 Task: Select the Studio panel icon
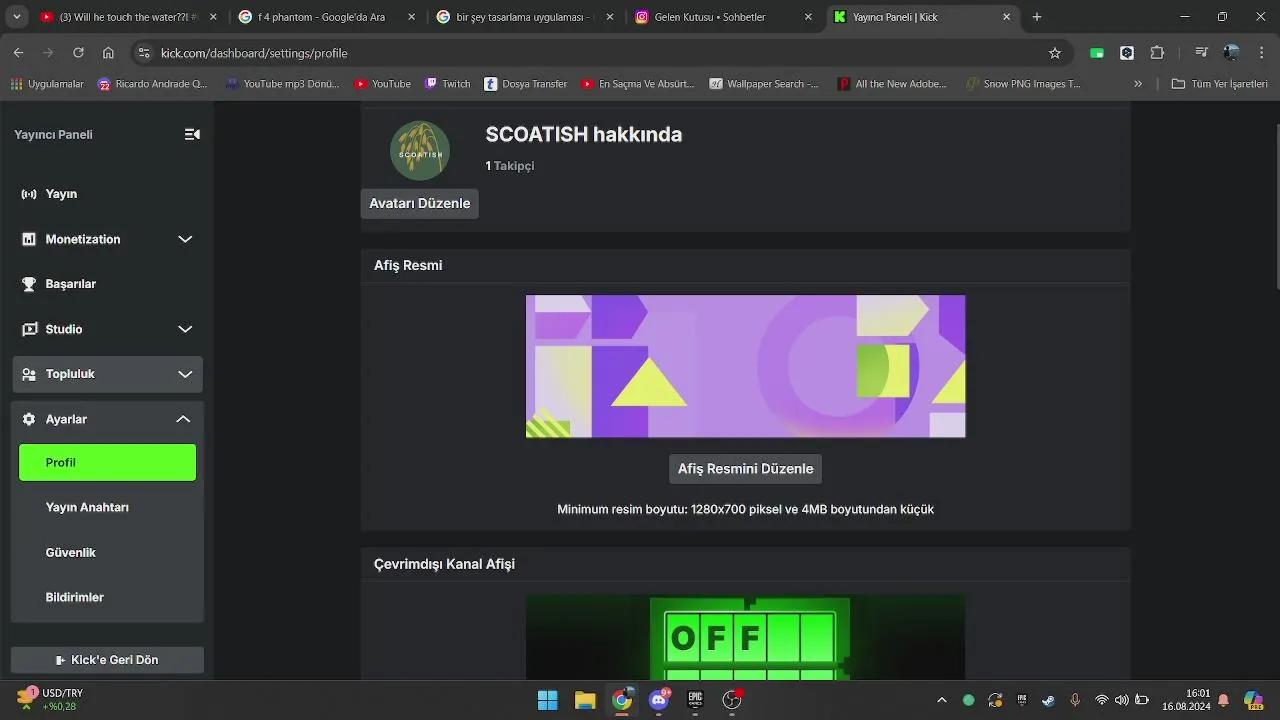click(x=29, y=329)
